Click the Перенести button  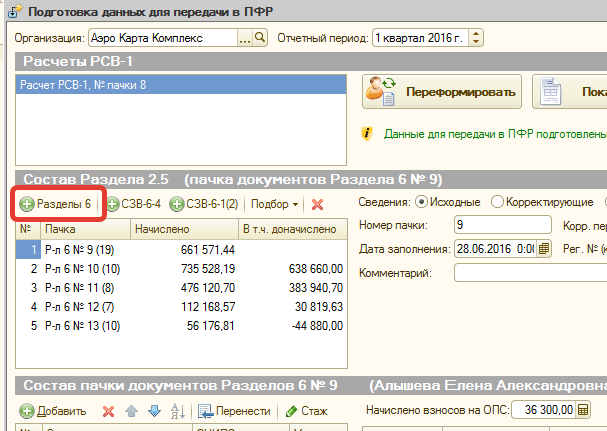[x=234, y=411]
